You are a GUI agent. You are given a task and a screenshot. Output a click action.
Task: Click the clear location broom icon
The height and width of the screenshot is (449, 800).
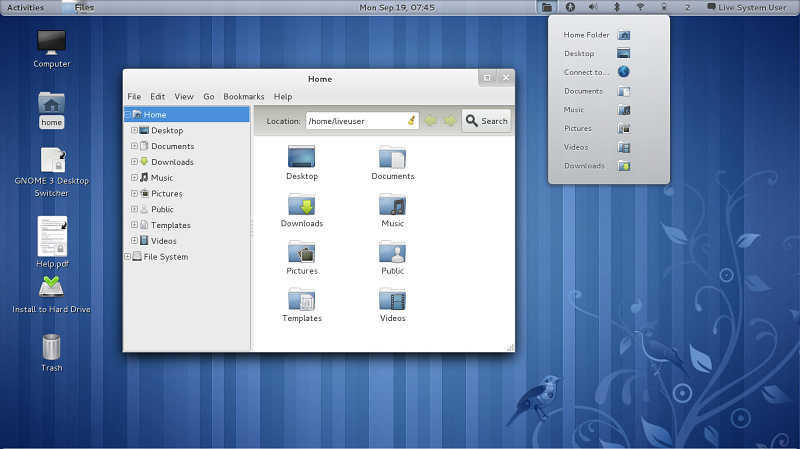click(411, 121)
